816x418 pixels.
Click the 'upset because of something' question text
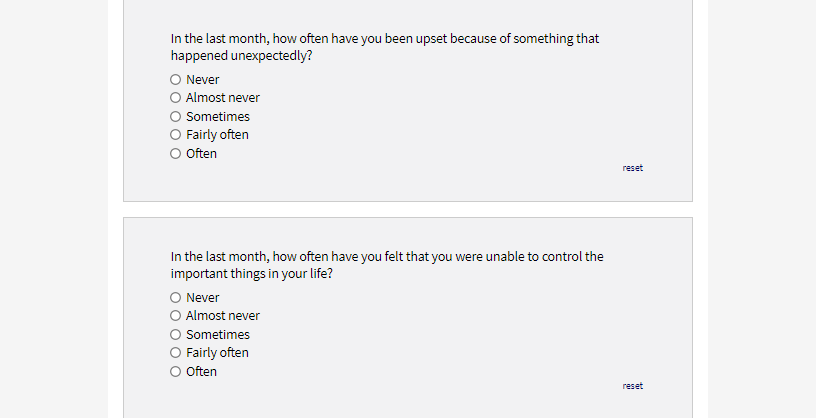point(385,47)
